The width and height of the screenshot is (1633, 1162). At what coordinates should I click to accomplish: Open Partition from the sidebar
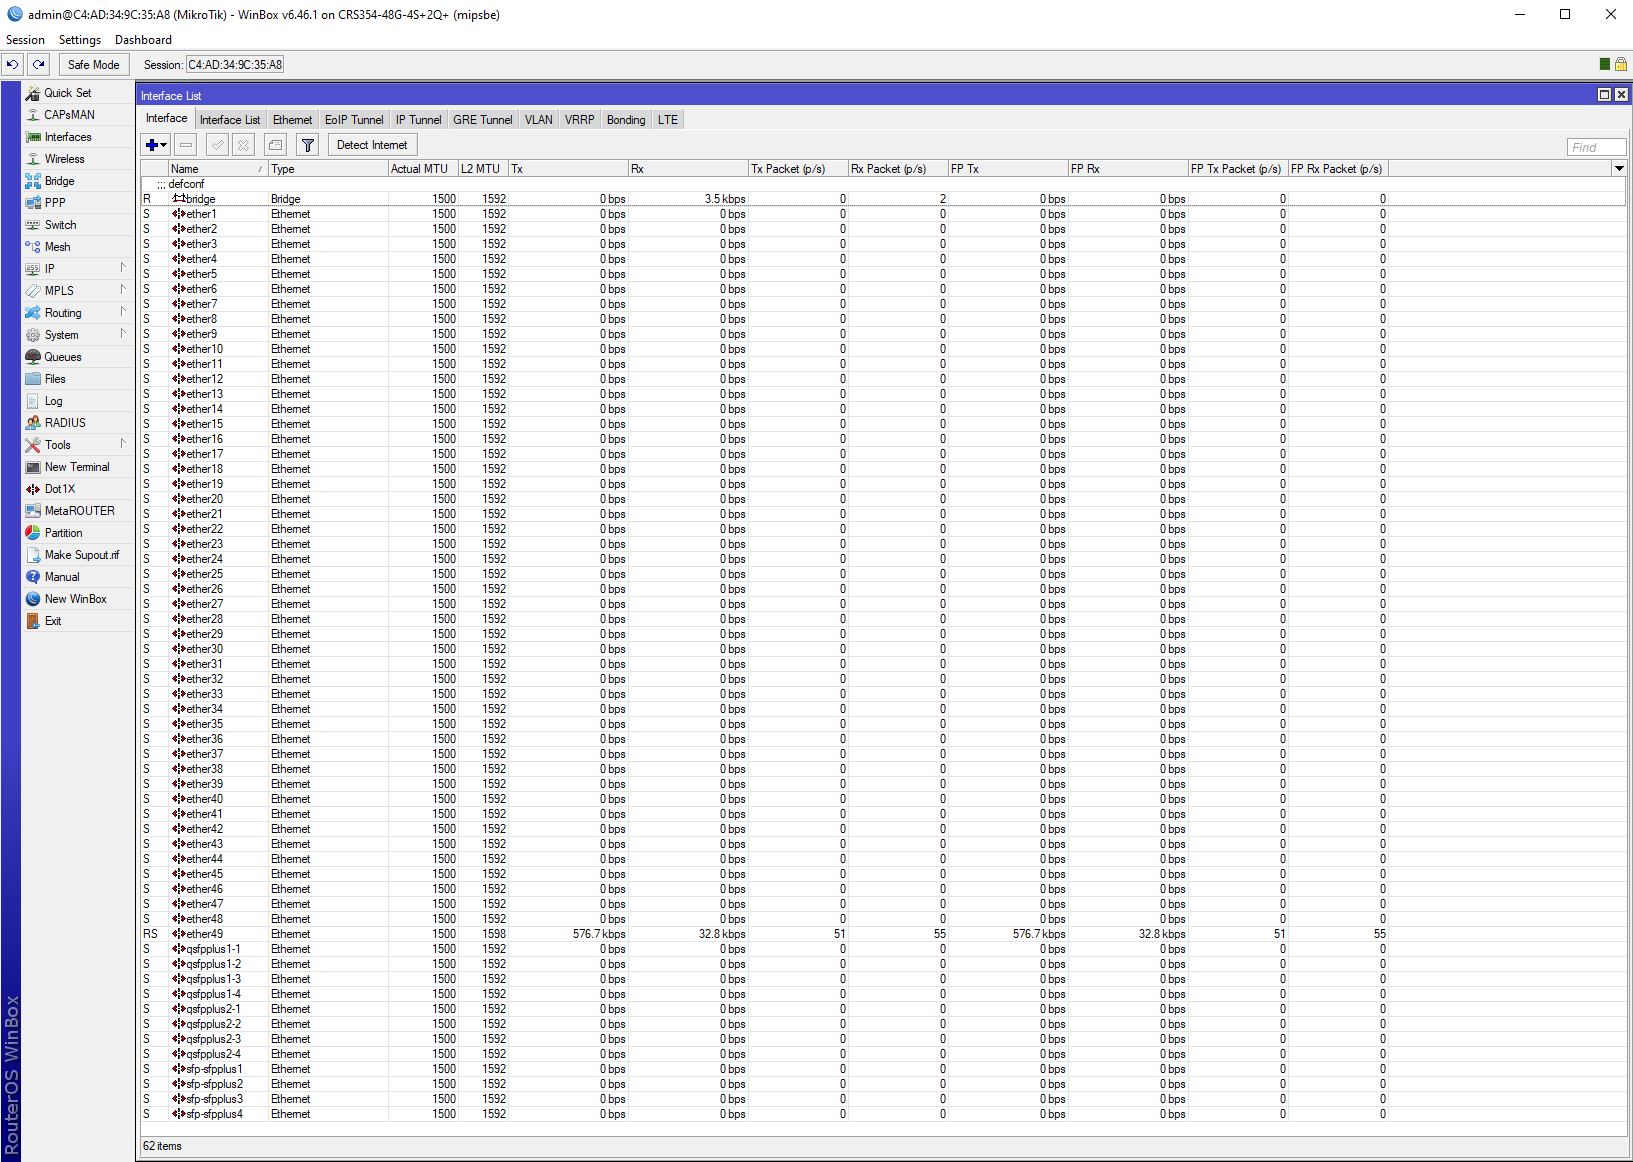tap(78, 533)
